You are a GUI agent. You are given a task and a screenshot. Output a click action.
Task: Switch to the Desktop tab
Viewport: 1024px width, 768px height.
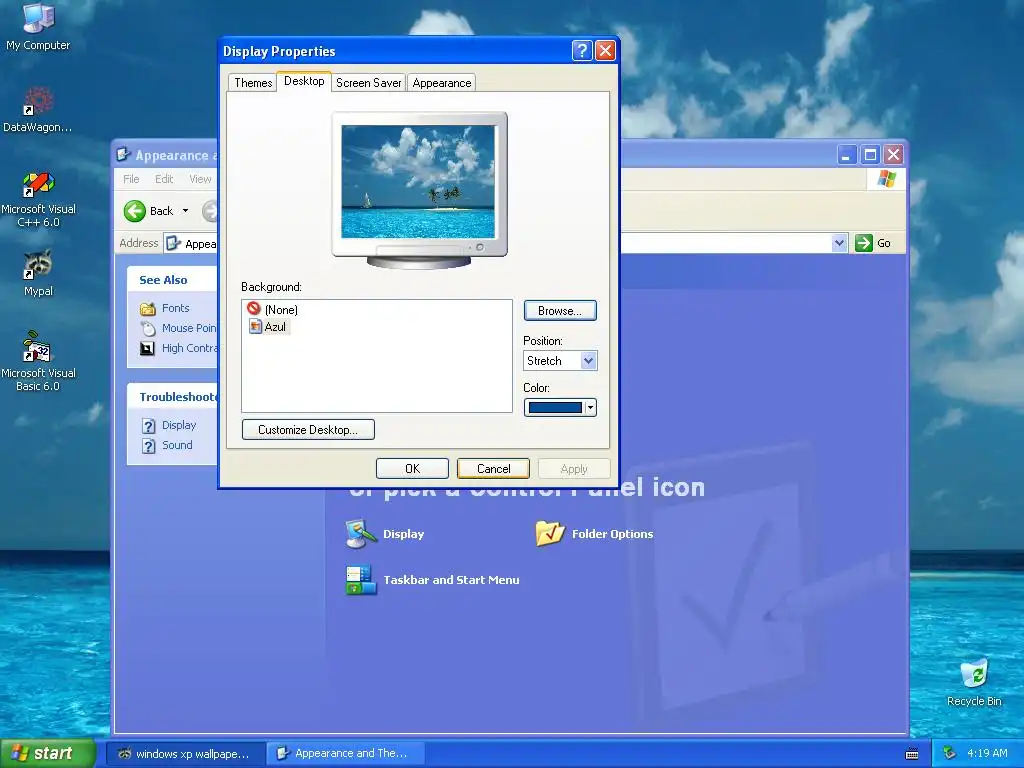point(304,81)
